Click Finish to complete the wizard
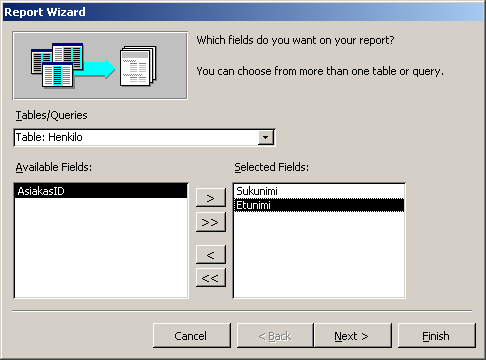Screen dimensions: 486x360 point(436,336)
